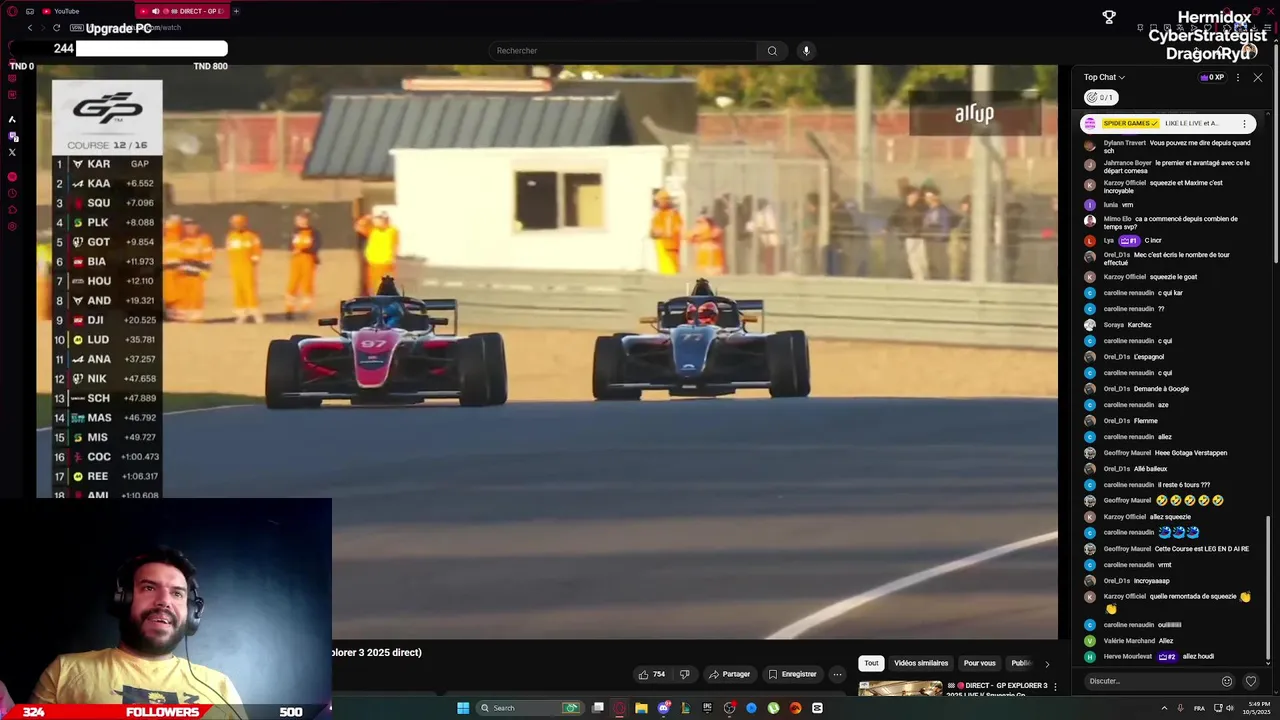The width and height of the screenshot is (1280, 720).
Task: Select the Vidéos similaires chip
Action: (920, 663)
